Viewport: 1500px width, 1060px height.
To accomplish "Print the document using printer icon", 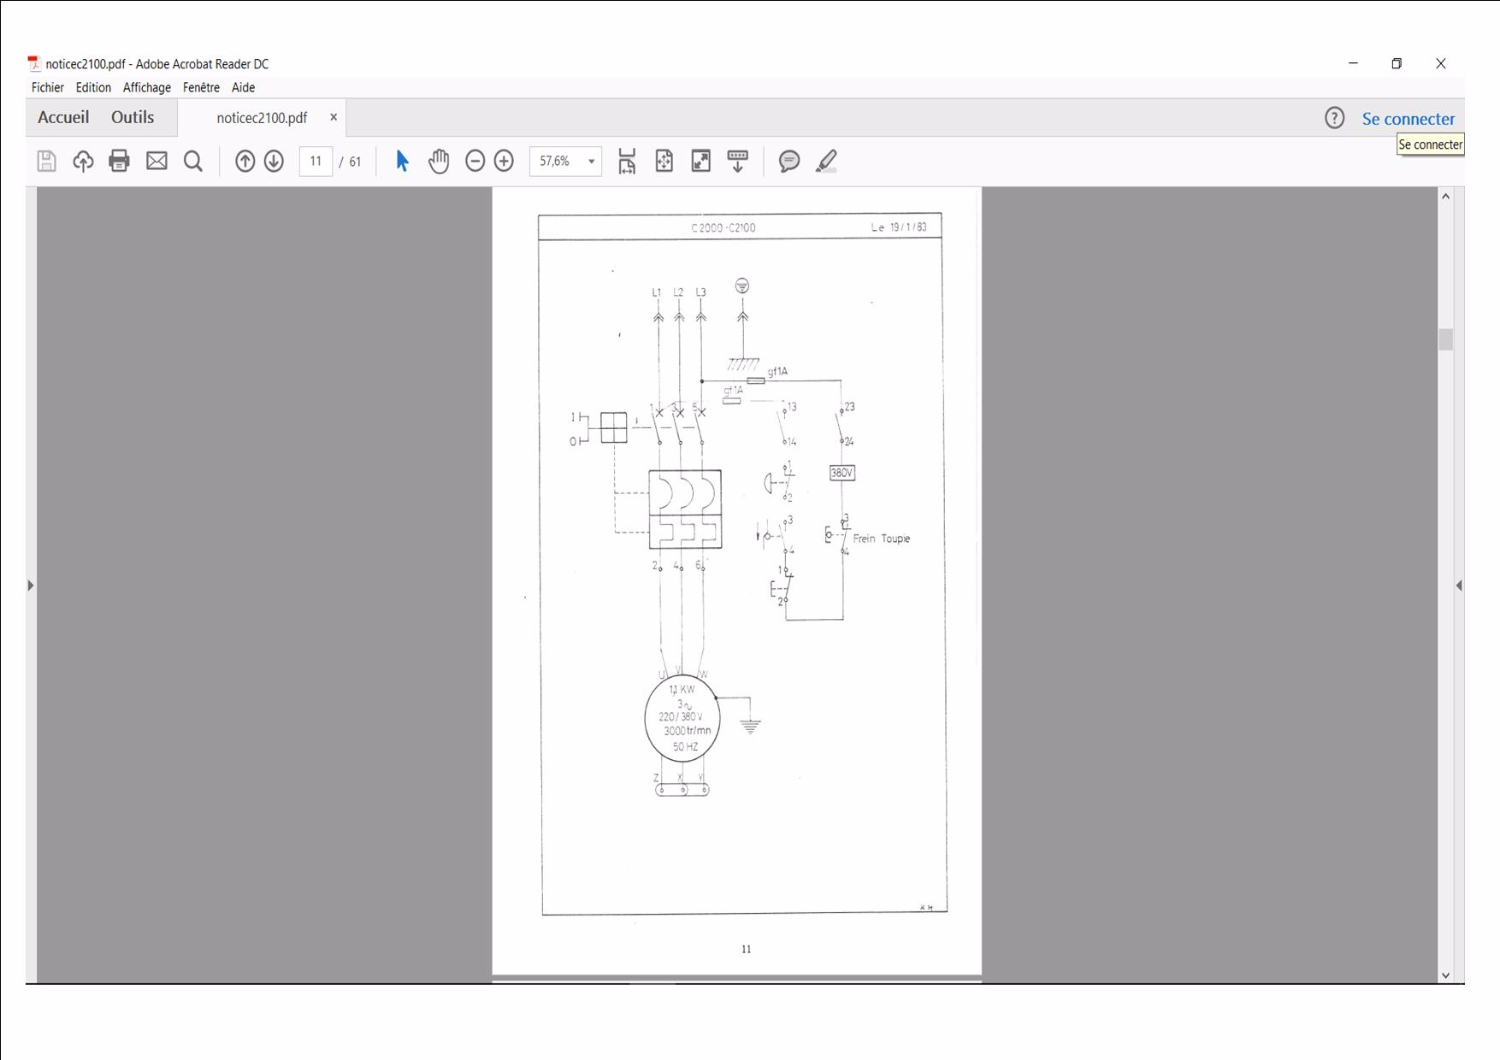I will coord(119,161).
